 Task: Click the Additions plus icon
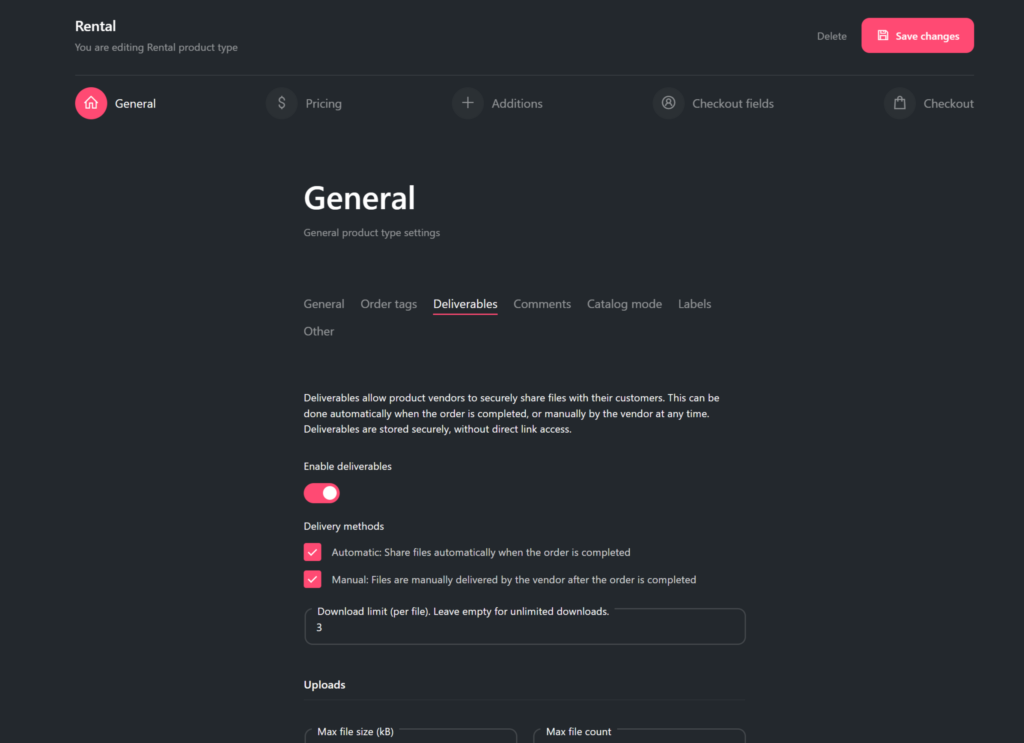pyautogui.click(x=467, y=103)
